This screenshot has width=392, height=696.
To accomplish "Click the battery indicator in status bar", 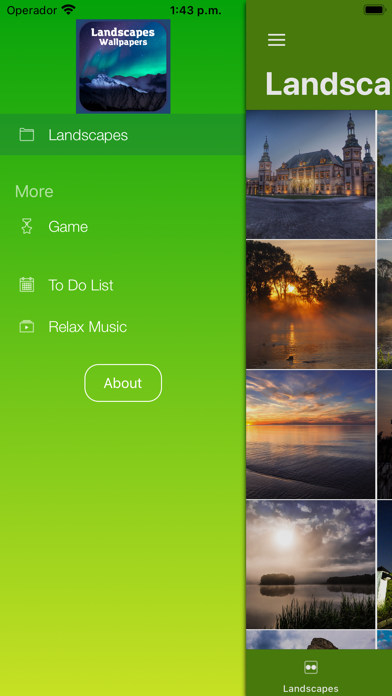I will pyautogui.click(x=375, y=9).
